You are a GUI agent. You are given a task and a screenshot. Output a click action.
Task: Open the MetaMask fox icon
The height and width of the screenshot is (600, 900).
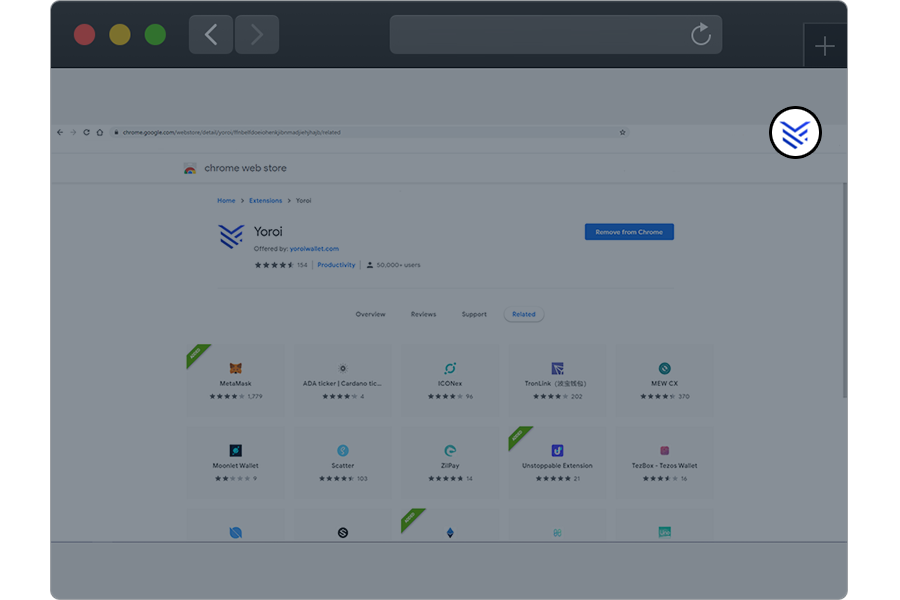coord(235,368)
